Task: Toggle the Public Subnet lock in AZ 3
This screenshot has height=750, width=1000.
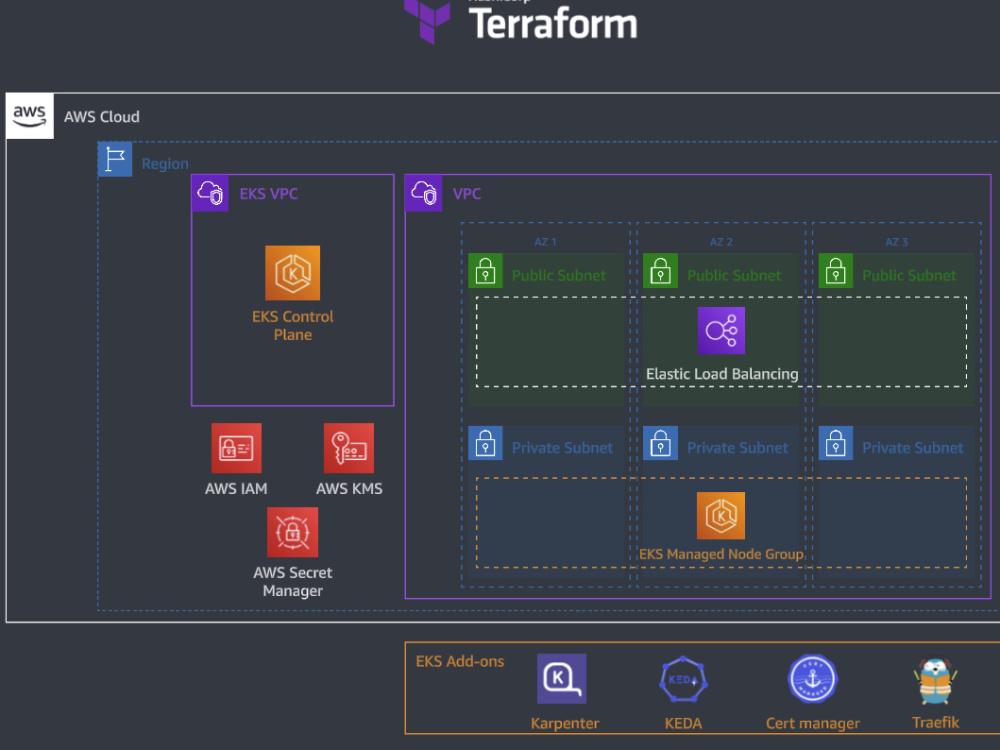Action: click(x=835, y=270)
